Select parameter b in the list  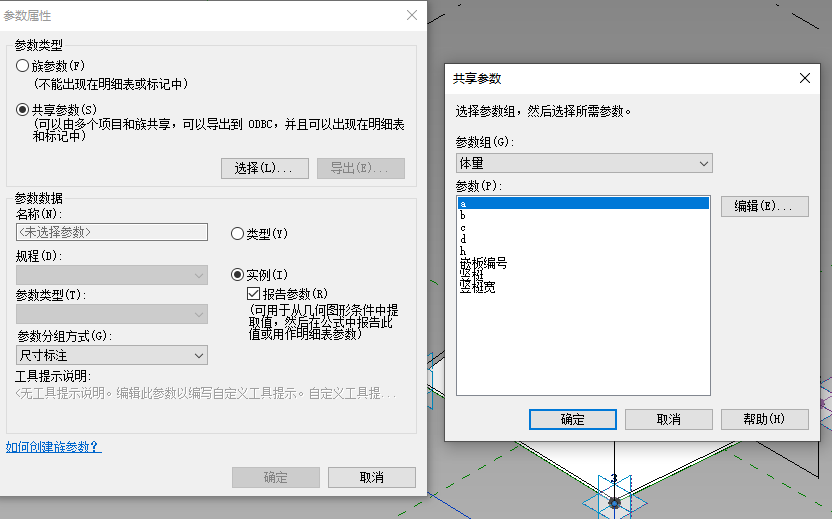point(583,215)
